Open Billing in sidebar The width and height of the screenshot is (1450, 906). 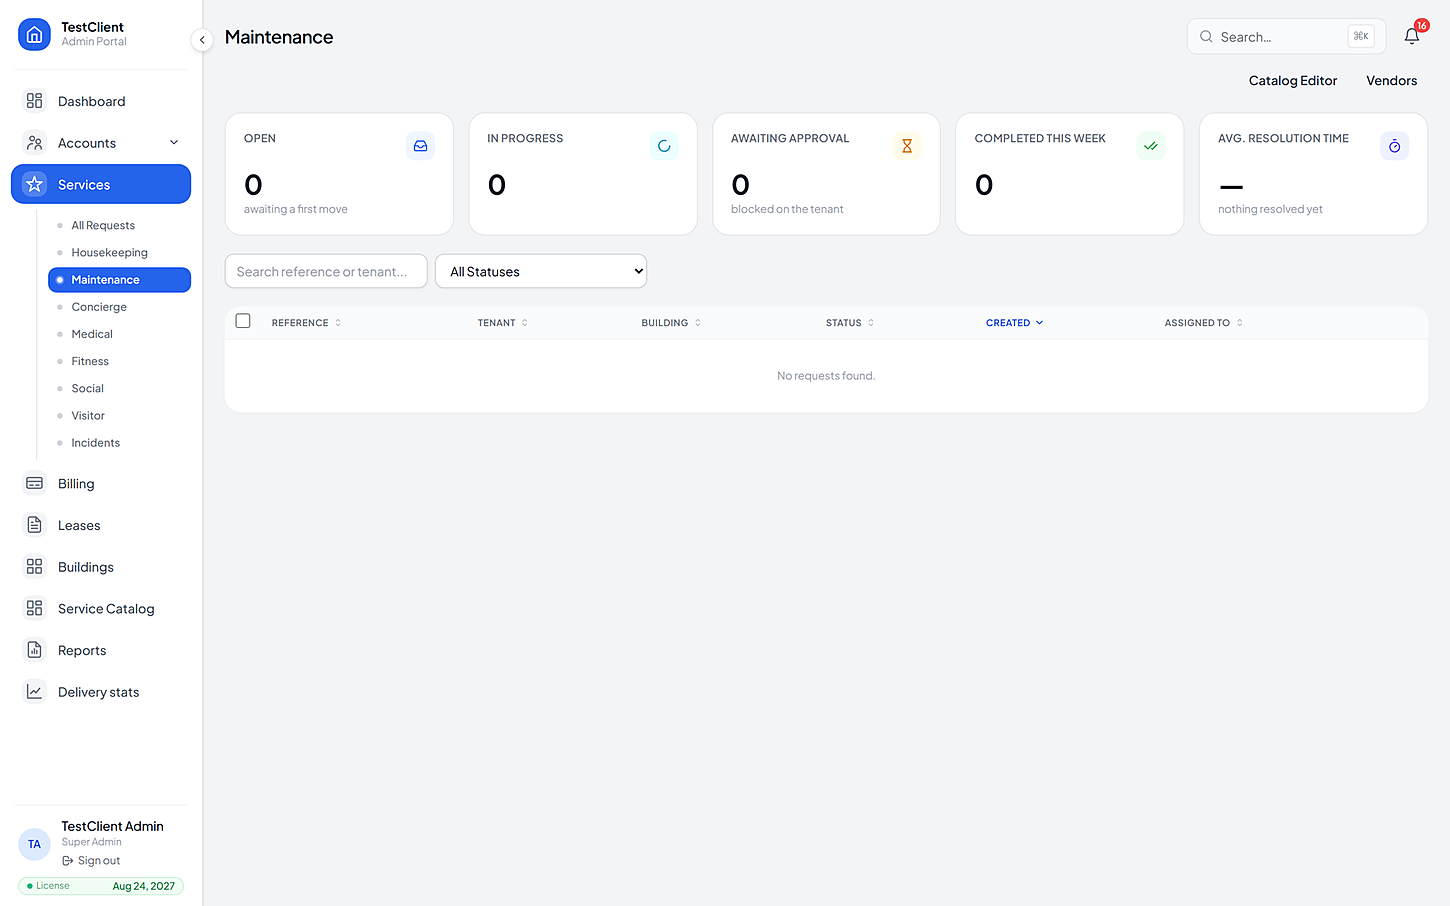(x=101, y=483)
